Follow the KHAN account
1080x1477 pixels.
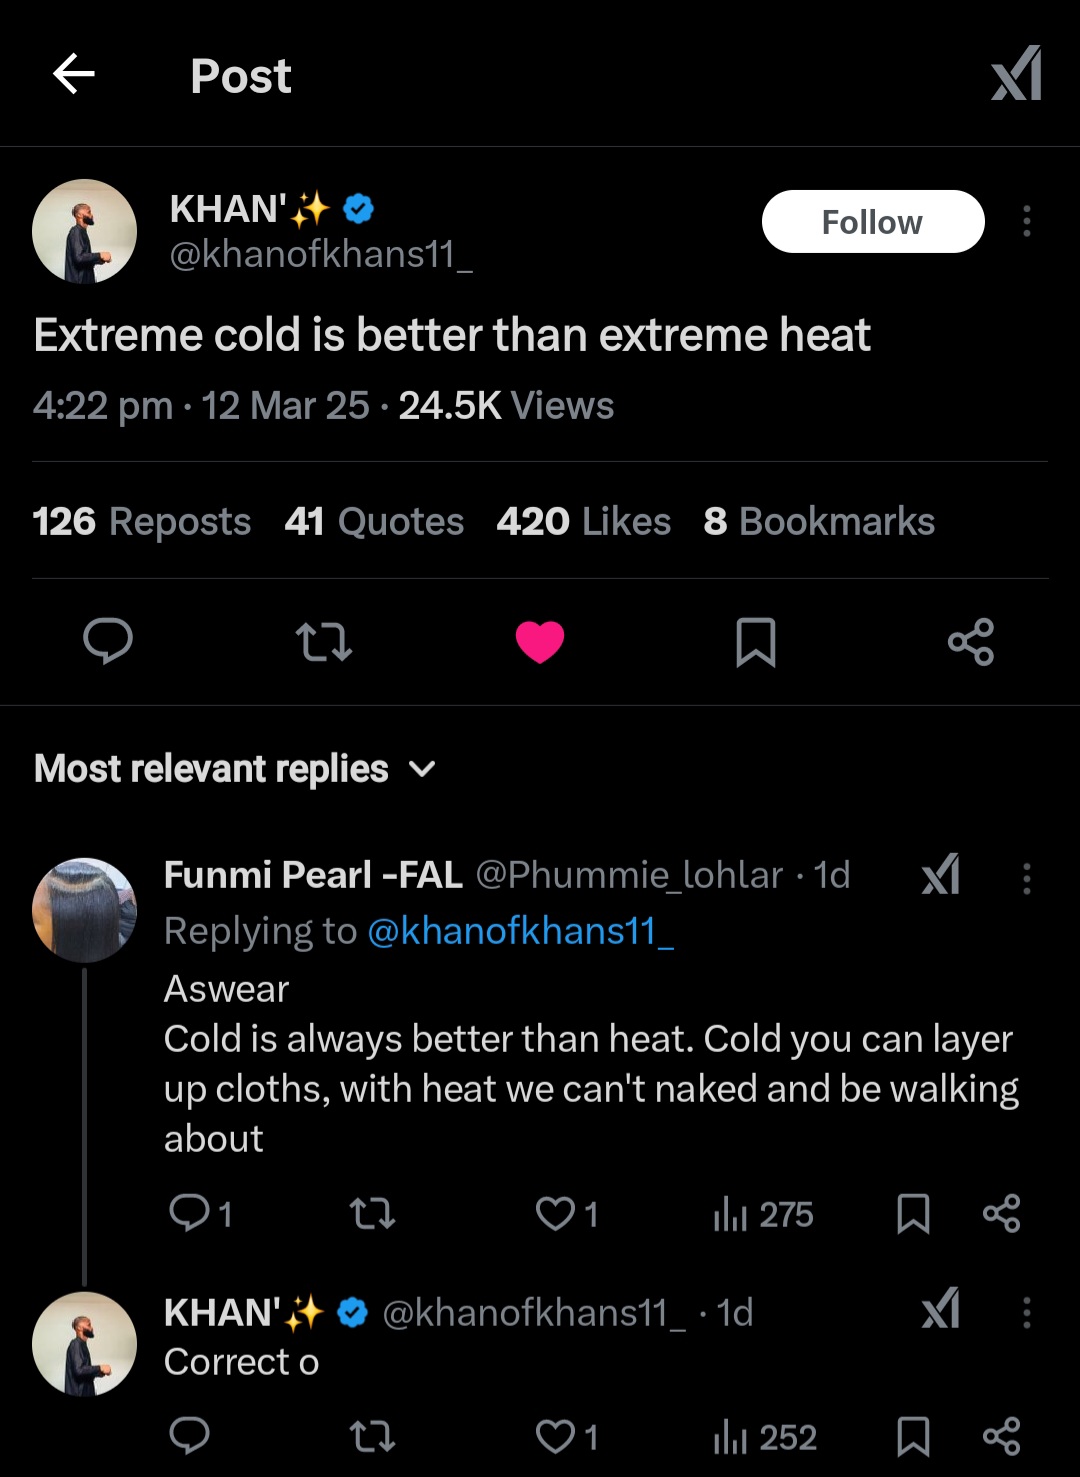[x=872, y=222]
